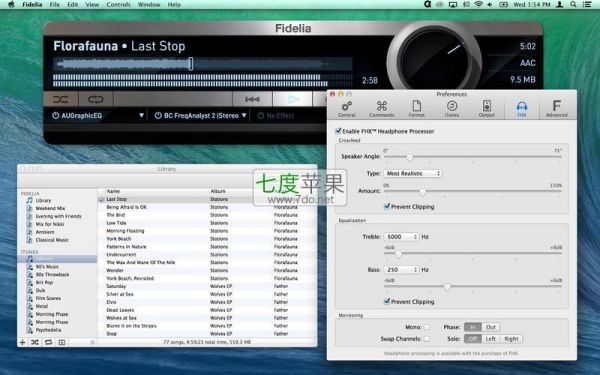The image size is (600, 375).
Task: Adjust the Treble gain slider handle
Action: pos(398,254)
